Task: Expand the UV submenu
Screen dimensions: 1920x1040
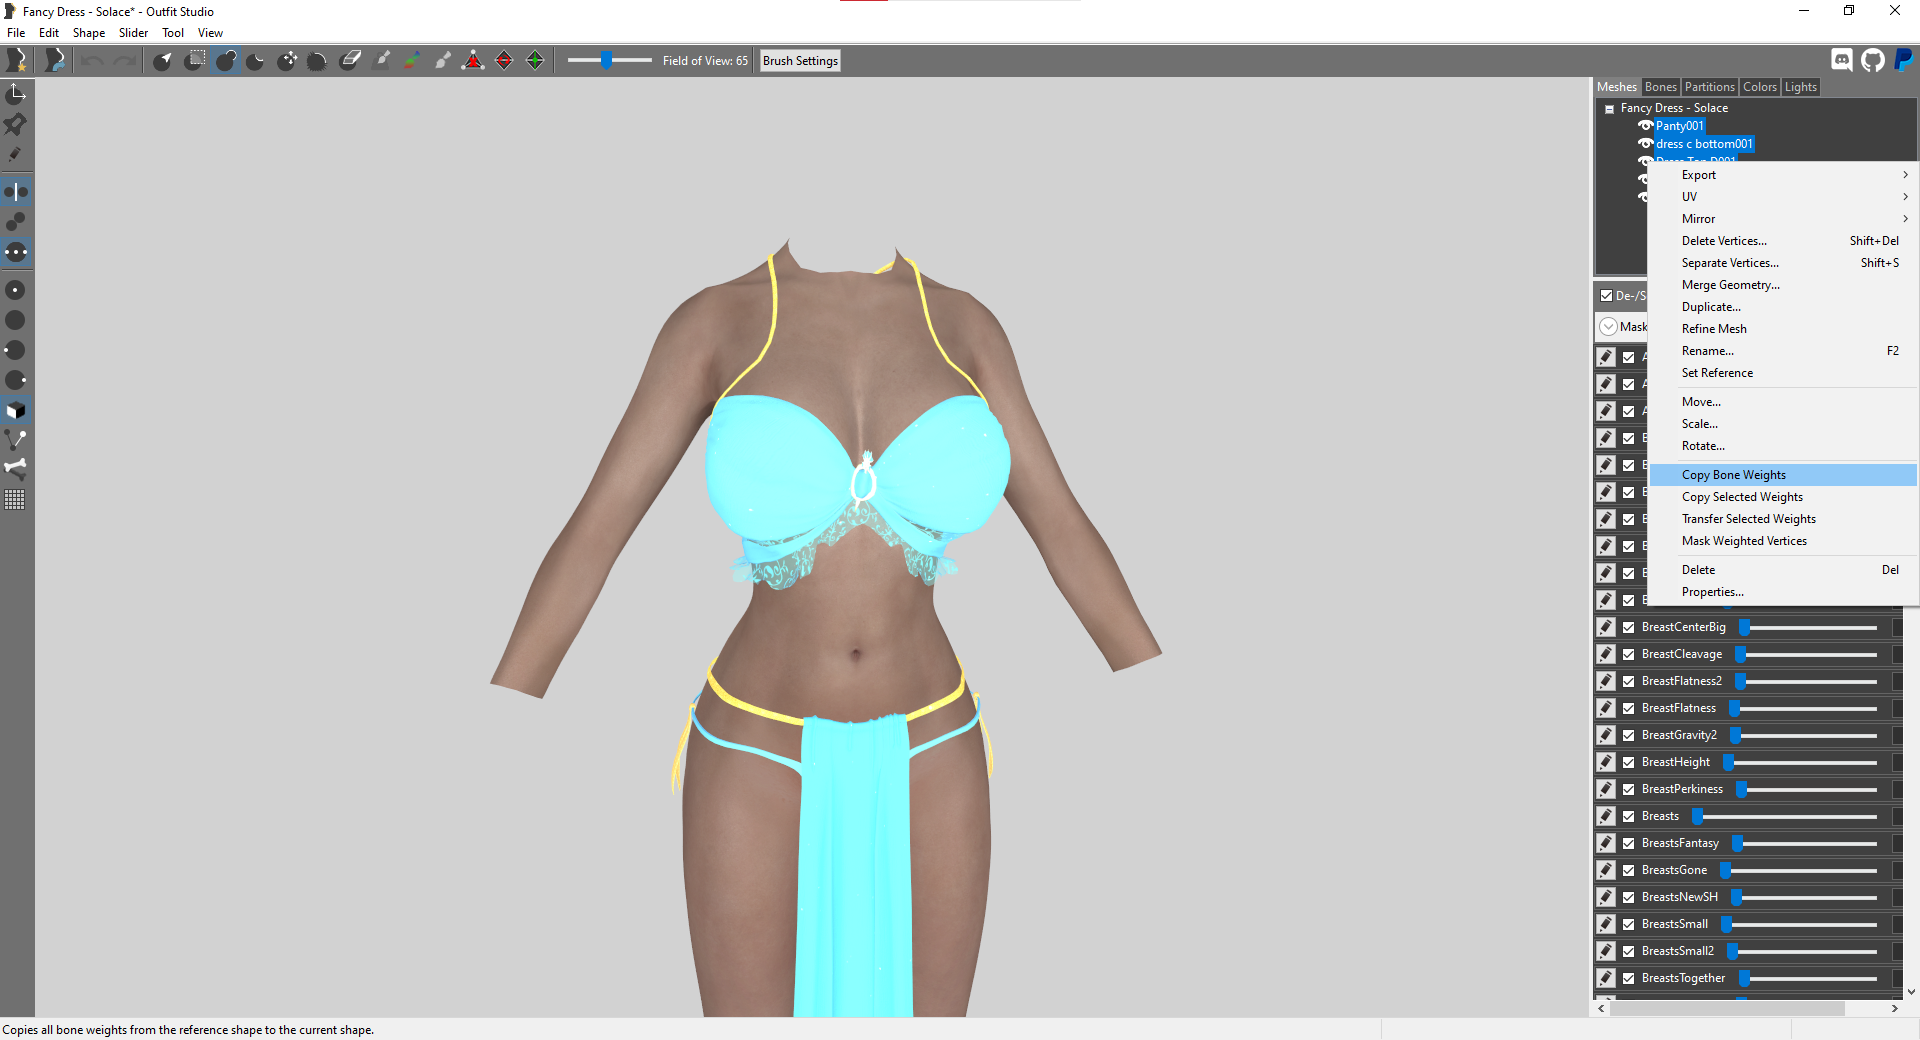Action: (1783, 197)
